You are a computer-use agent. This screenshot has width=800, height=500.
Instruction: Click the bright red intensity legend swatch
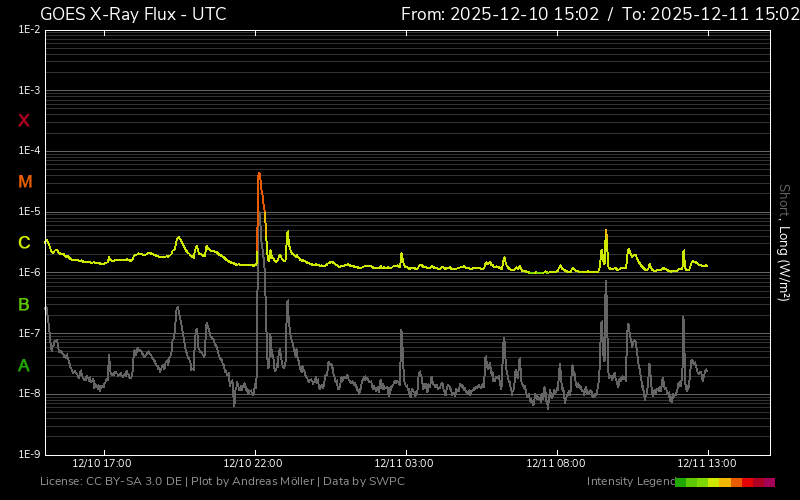(748, 482)
